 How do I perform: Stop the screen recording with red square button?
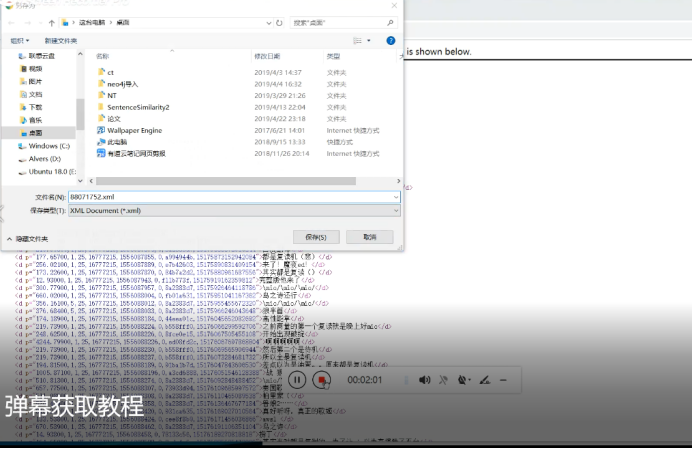pos(321,380)
